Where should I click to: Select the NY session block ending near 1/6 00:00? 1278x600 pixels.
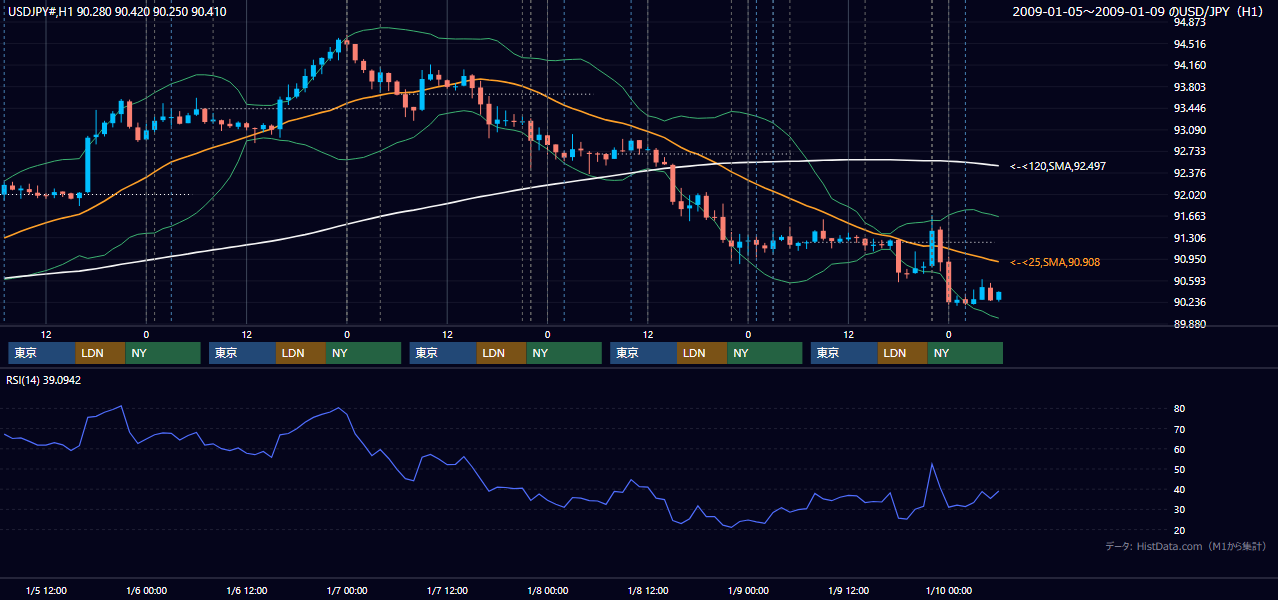[x=163, y=353]
